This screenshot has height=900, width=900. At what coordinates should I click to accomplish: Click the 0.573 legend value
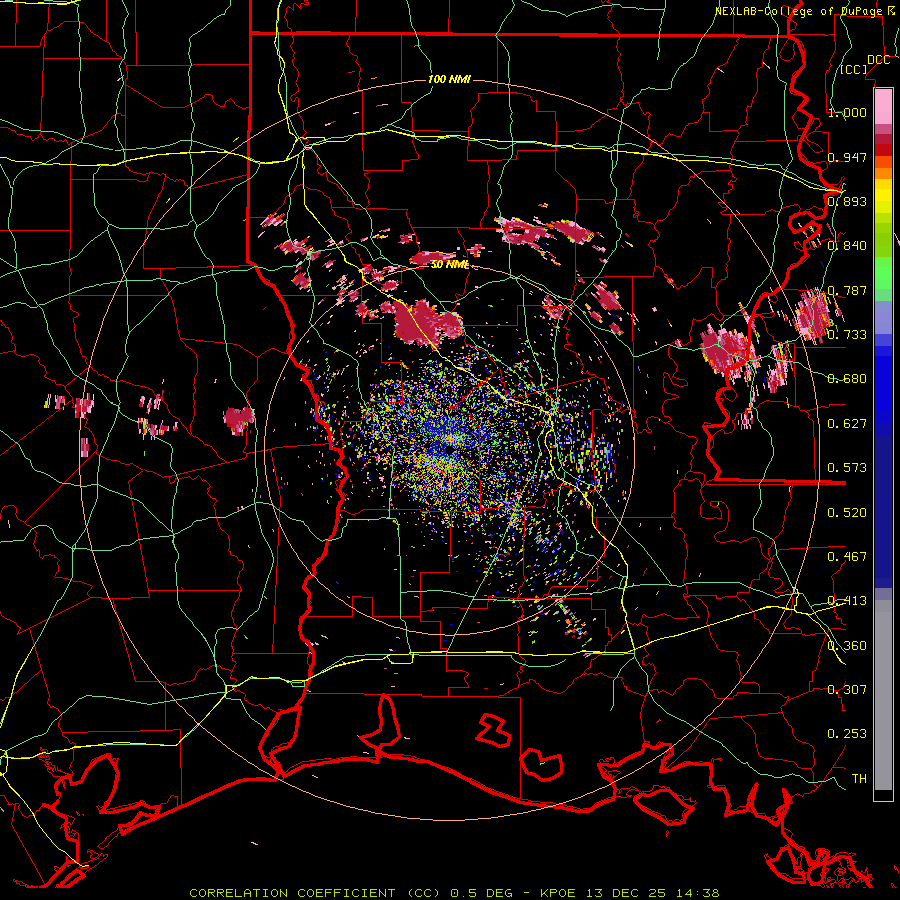(847, 468)
